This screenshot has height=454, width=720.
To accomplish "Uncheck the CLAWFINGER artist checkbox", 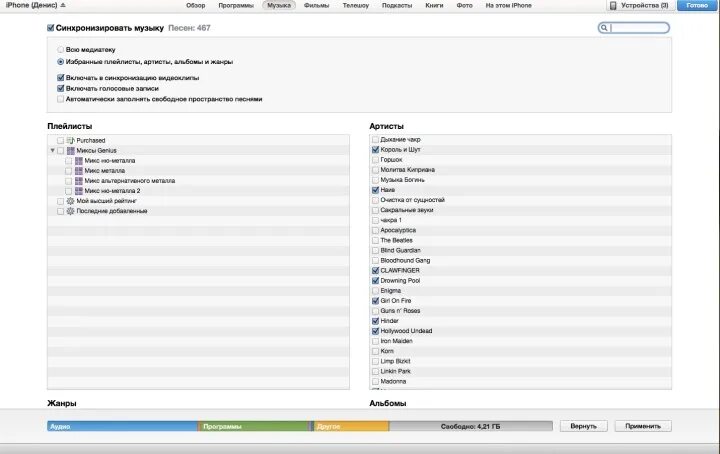I will 375,271.
